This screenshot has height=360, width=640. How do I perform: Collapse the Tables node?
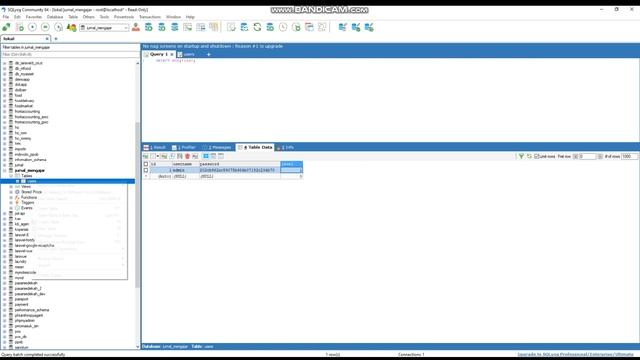[11, 176]
